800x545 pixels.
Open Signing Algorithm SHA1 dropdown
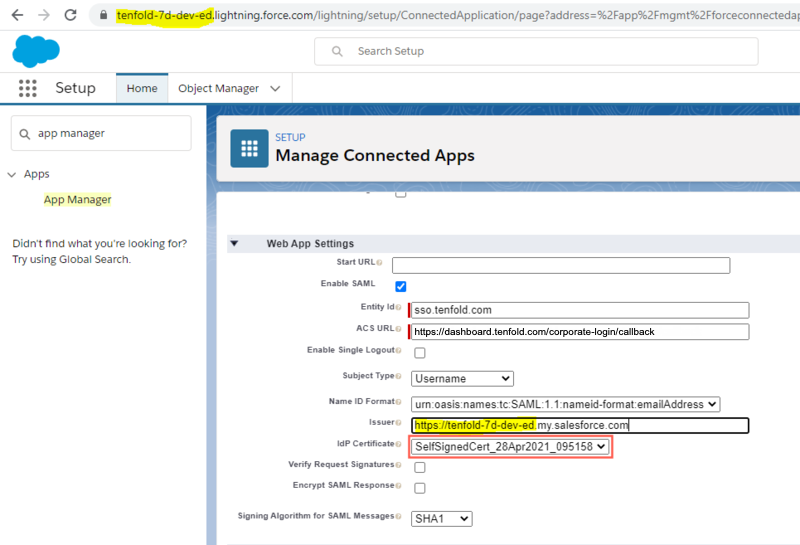[x=442, y=519]
